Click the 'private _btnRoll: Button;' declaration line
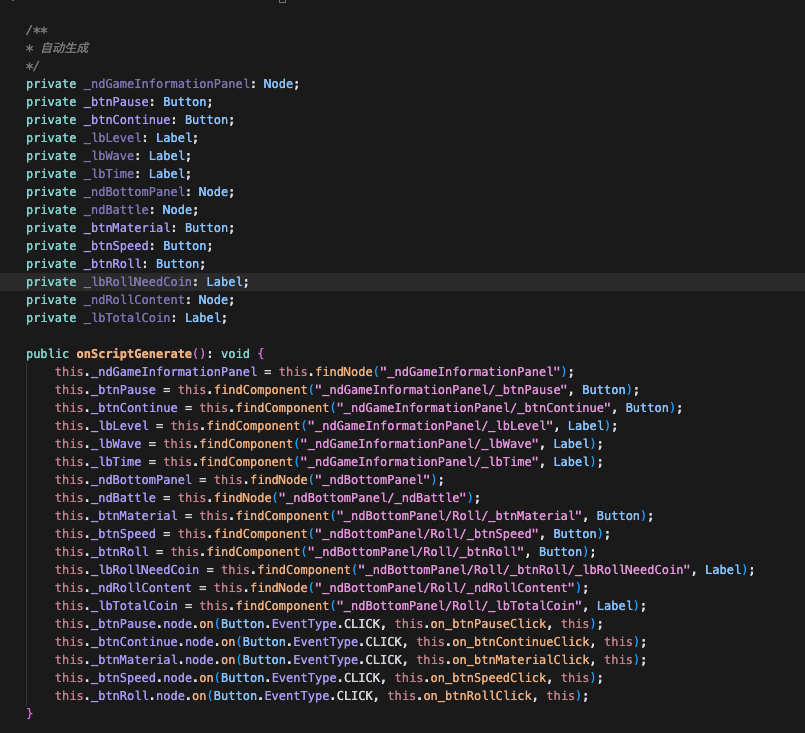The width and height of the screenshot is (805, 733). [116, 263]
